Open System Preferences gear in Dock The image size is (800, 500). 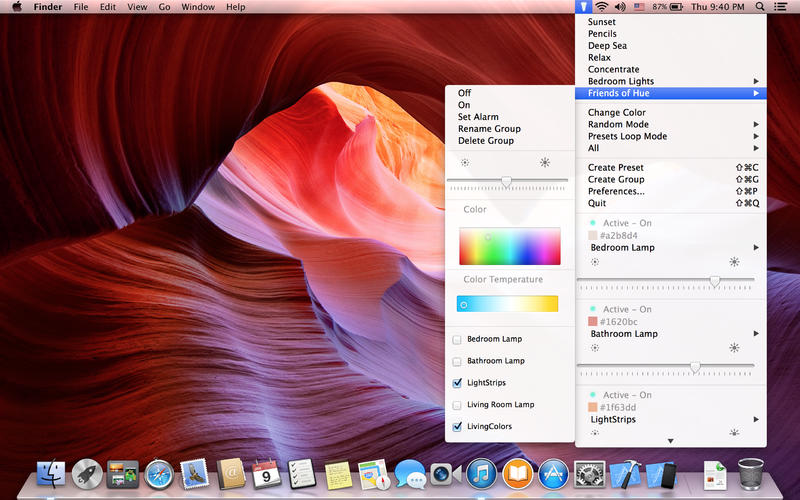[590, 474]
